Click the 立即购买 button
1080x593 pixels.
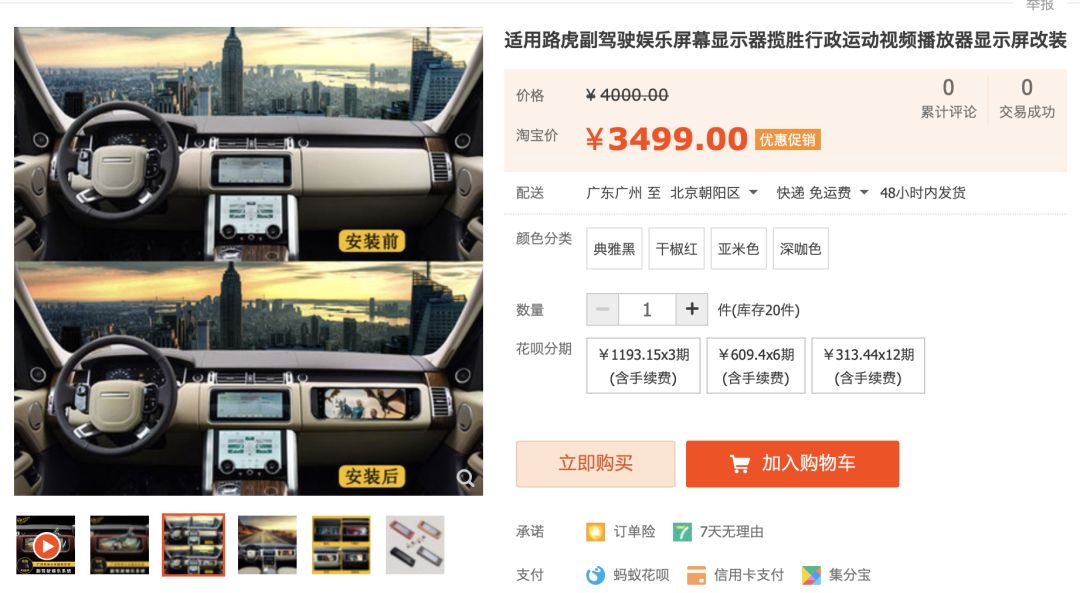coord(596,464)
